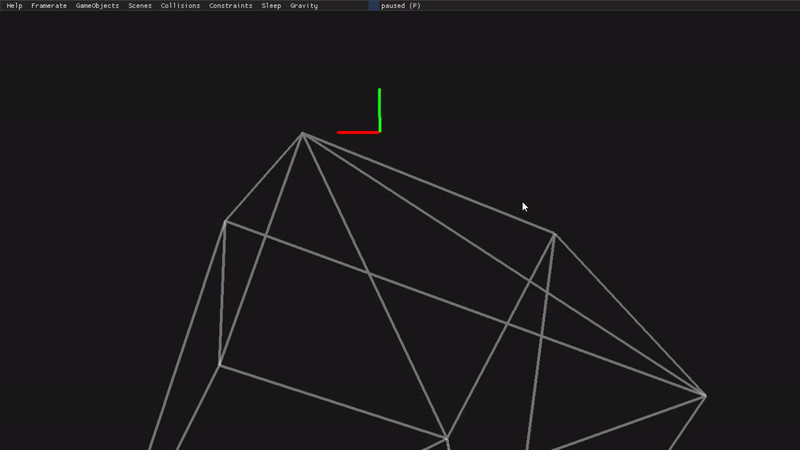Select the bottom-center wireframe vertex
The height and width of the screenshot is (450, 800).
(447, 437)
